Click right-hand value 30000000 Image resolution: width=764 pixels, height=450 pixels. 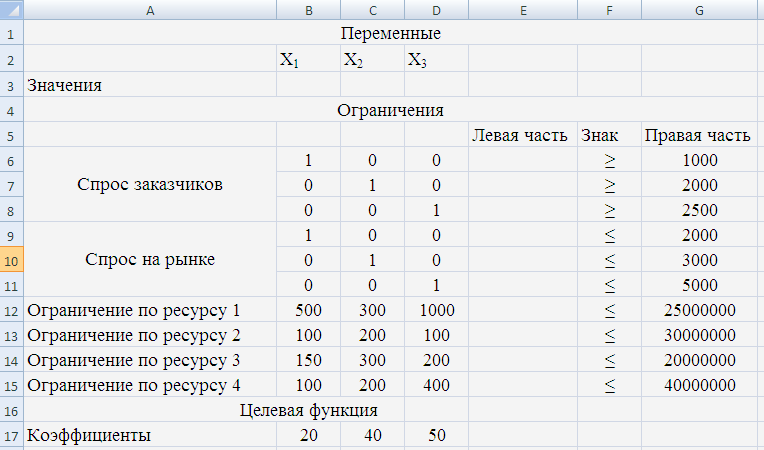click(700, 335)
